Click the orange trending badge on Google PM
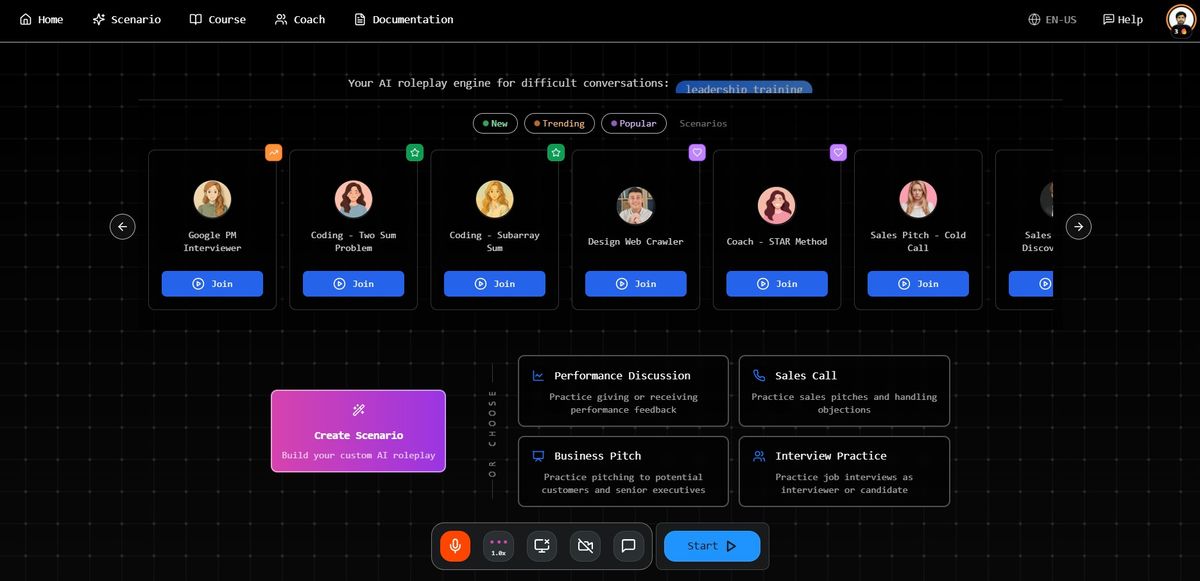 pos(274,153)
